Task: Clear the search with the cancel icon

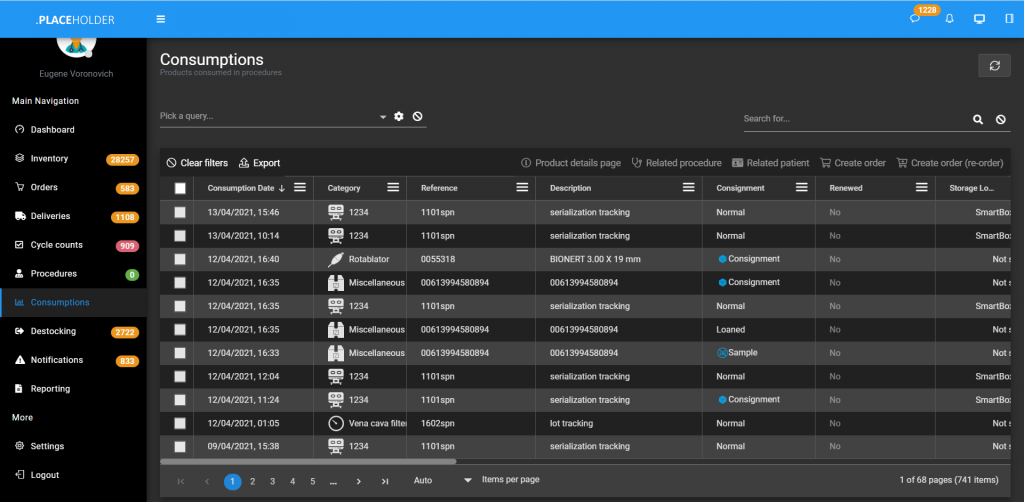Action: click(x=1001, y=119)
